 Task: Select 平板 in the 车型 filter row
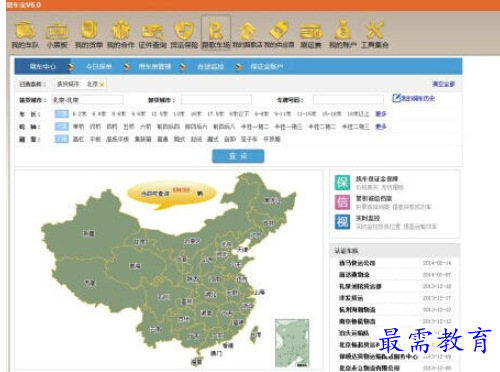point(95,139)
